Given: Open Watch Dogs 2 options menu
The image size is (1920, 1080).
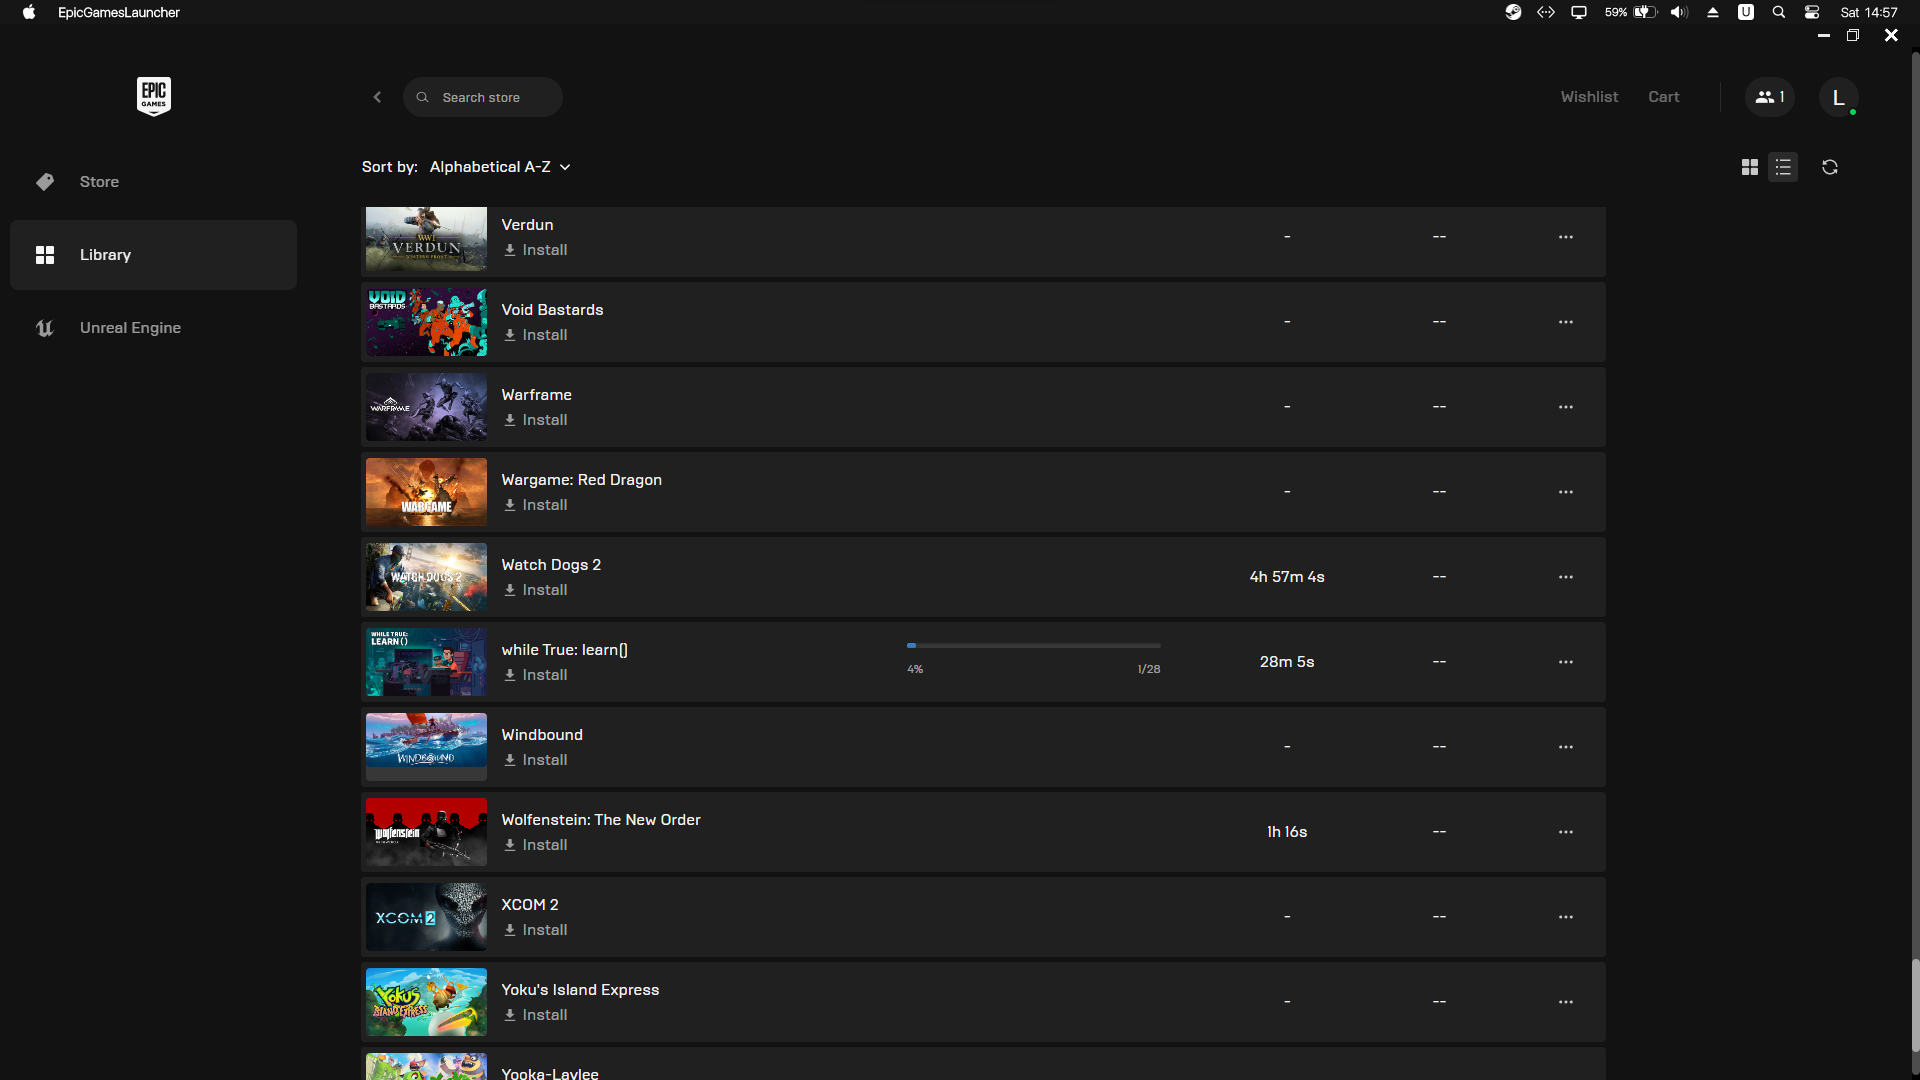Looking at the screenshot, I should point(1565,577).
